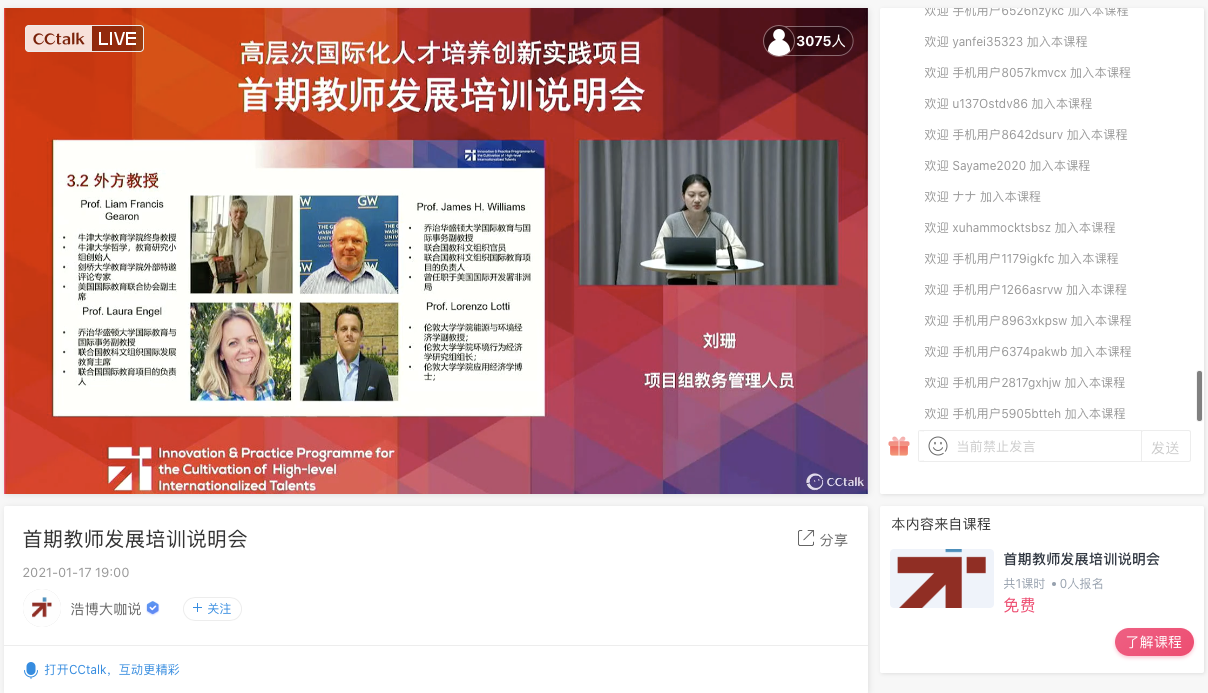Click the chat panel scrollbar
This screenshot has height=693, width=1208.
click(x=1197, y=394)
